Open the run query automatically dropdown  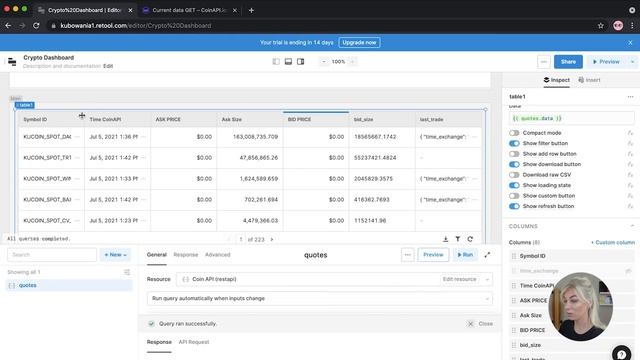point(320,298)
